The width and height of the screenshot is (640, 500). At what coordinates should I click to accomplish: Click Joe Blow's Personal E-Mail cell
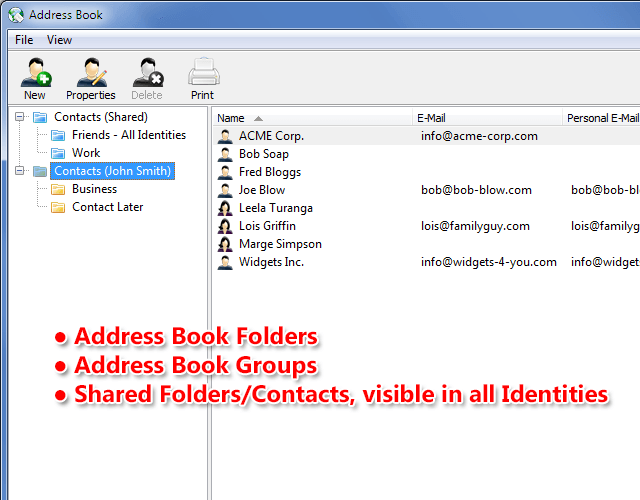605,190
